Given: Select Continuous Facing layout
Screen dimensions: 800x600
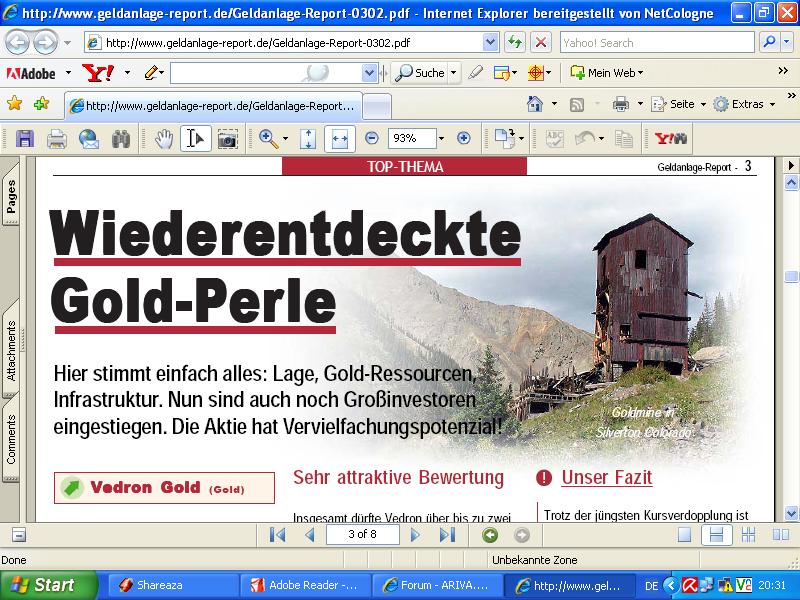Looking at the screenshot, I should click(748, 535).
